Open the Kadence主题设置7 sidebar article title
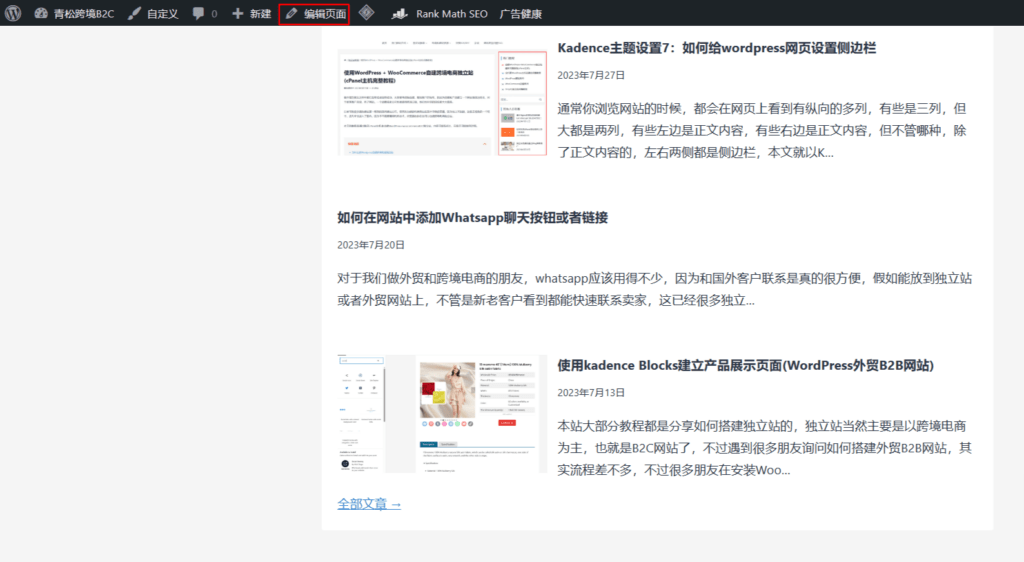Image resolution: width=1024 pixels, height=562 pixels. click(x=716, y=48)
